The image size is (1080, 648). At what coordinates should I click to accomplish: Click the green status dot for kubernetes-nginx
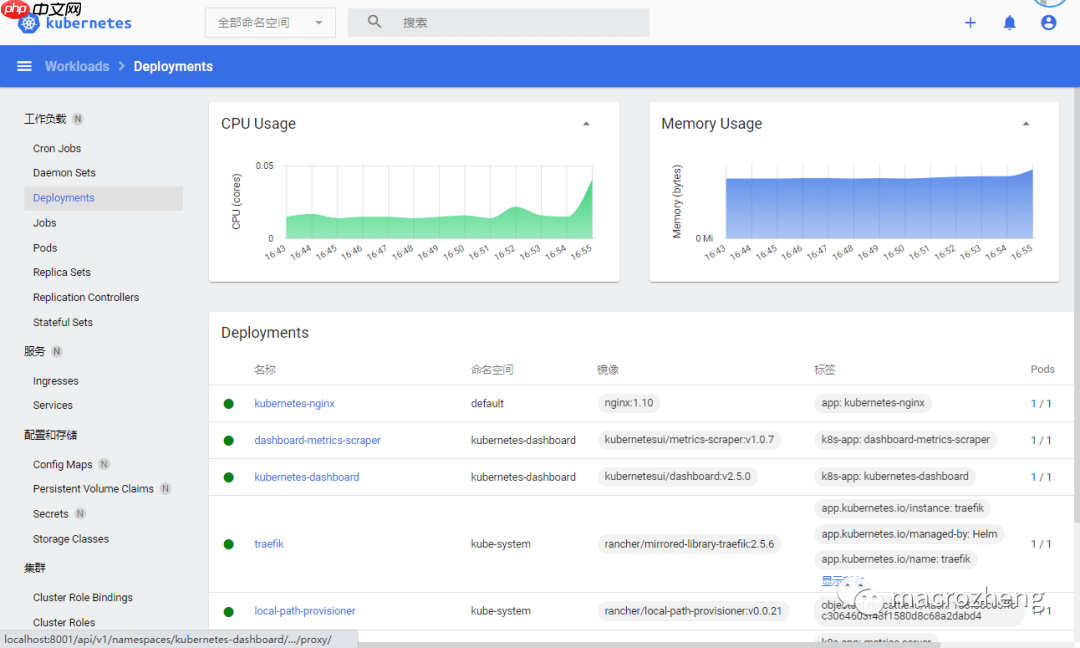pyautogui.click(x=229, y=404)
